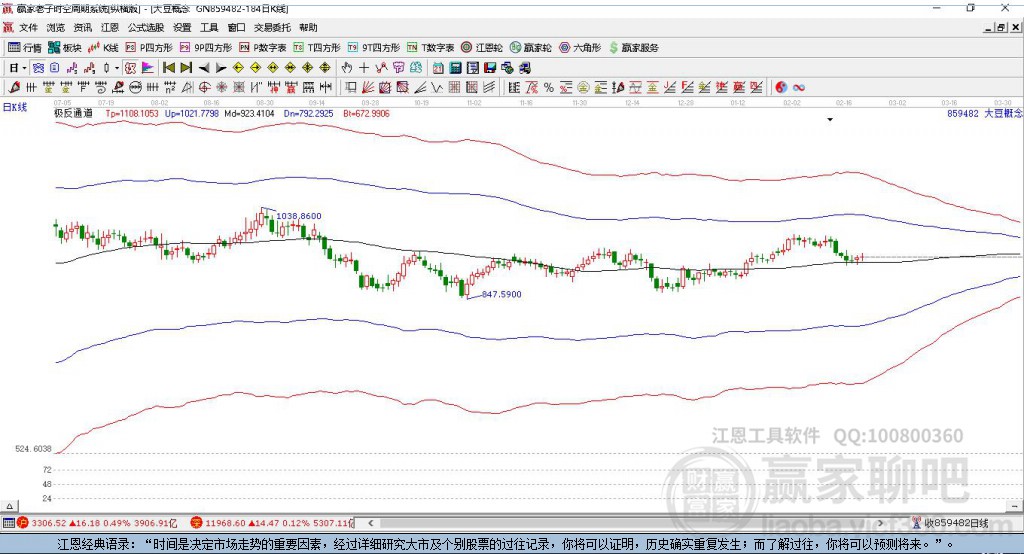The width and height of the screenshot is (1024, 554).
Task: Toggle the pressed blue grid toolbar icon
Action: 38,68
